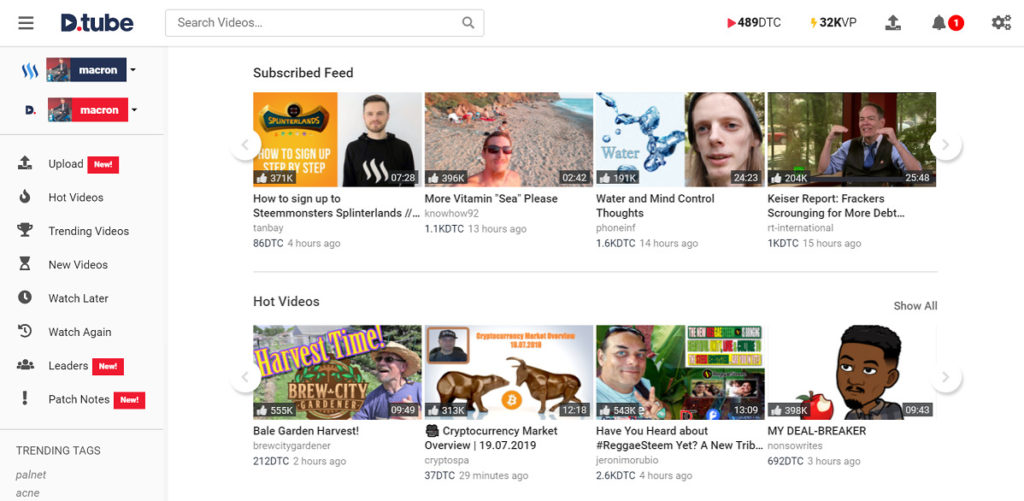This screenshot has width=1024, height=501.
Task: Visit channel brewcitygardener
Action: 292,446
